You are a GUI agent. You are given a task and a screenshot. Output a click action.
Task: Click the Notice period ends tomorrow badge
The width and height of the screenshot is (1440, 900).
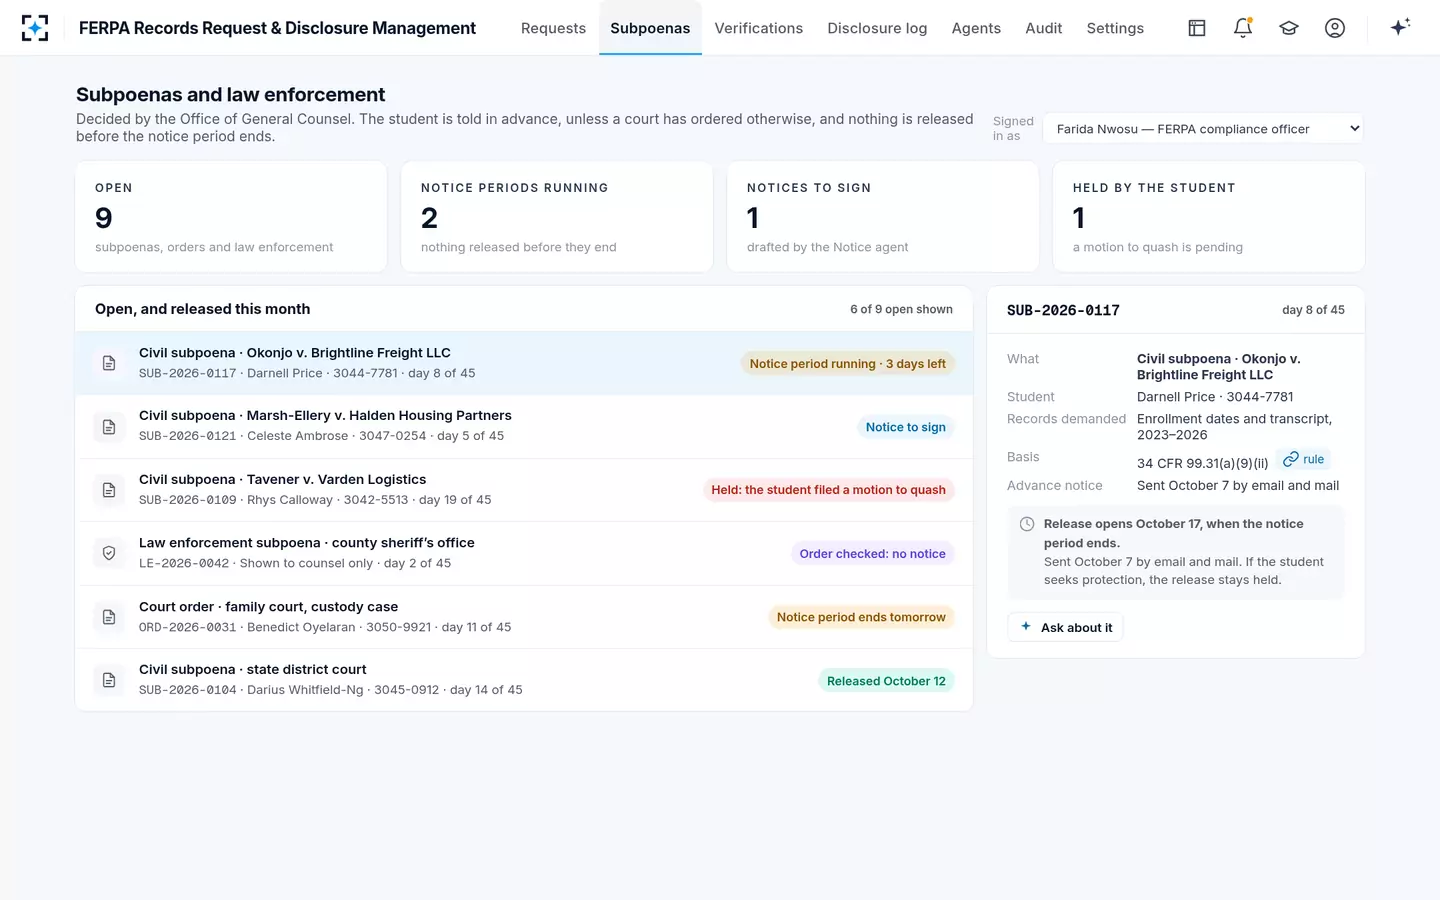coord(861,617)
